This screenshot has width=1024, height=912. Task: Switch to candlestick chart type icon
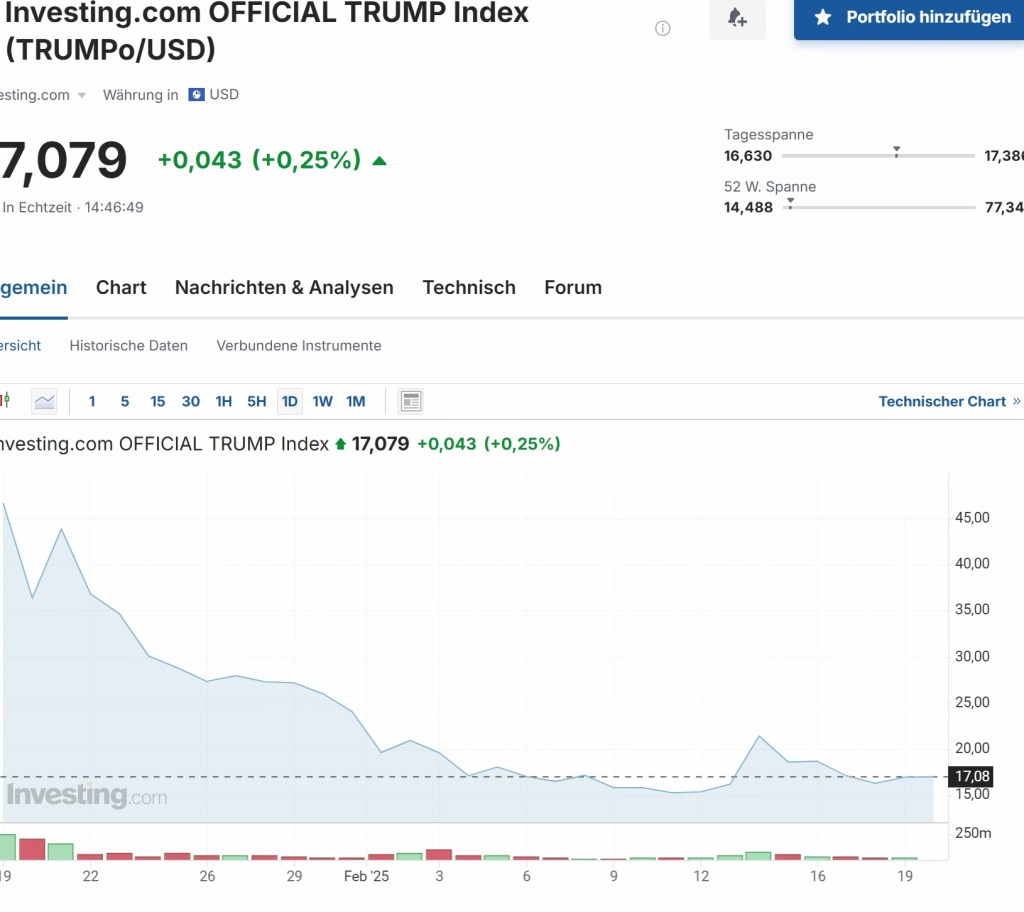pyautogui.click(x=5, y=402)
